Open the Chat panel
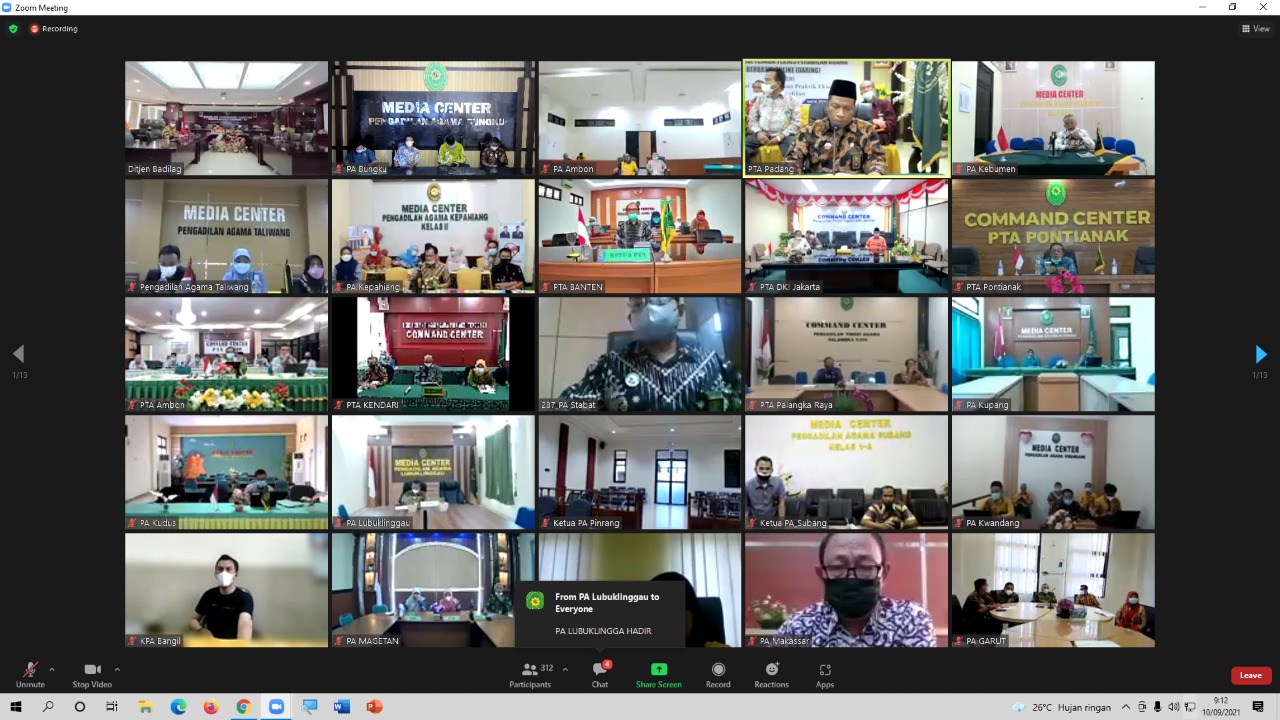 [599, 674]
